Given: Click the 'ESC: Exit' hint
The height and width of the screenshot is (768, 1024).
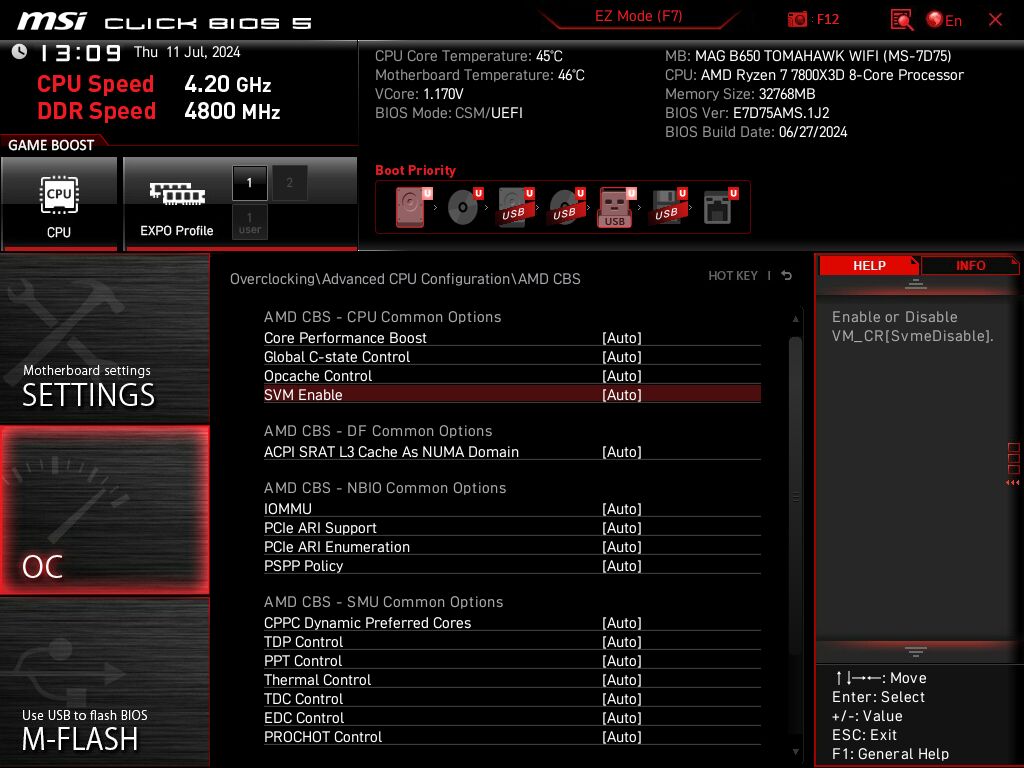Looking at the screenshot, I should [x=864, y=735].
